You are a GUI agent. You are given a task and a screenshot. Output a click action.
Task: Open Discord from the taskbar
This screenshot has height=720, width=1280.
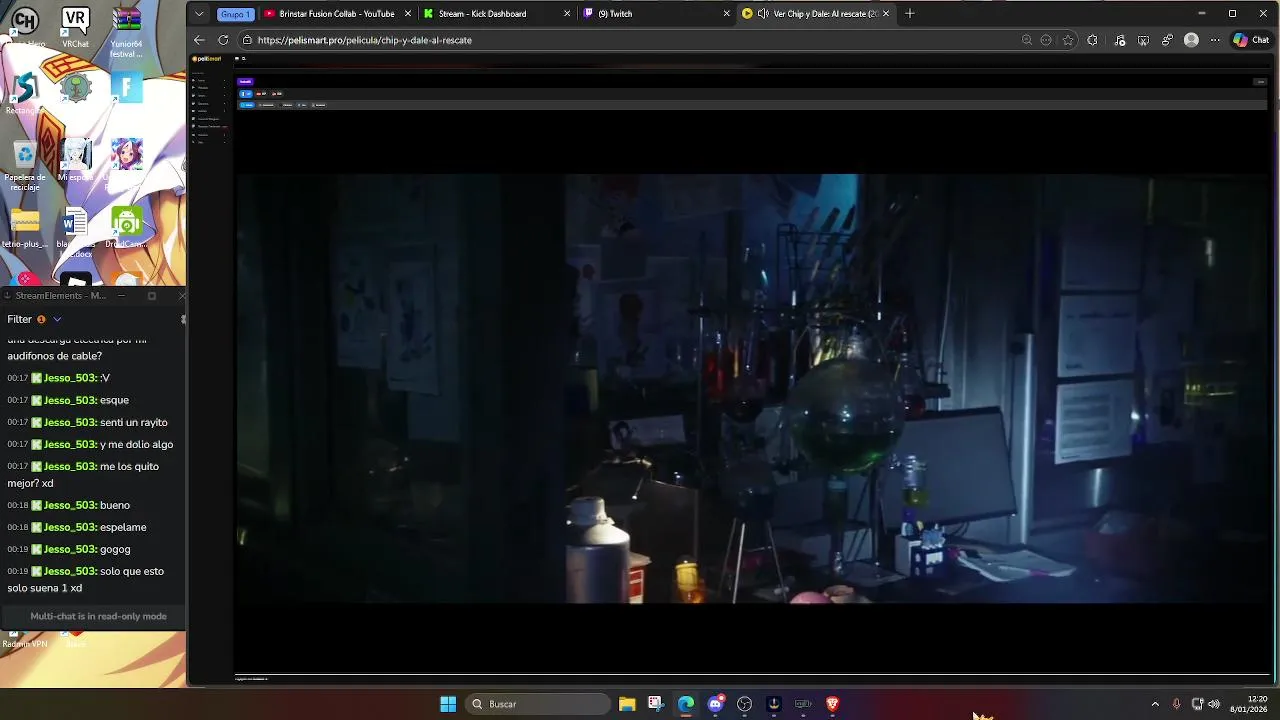(x=715, y=704)
